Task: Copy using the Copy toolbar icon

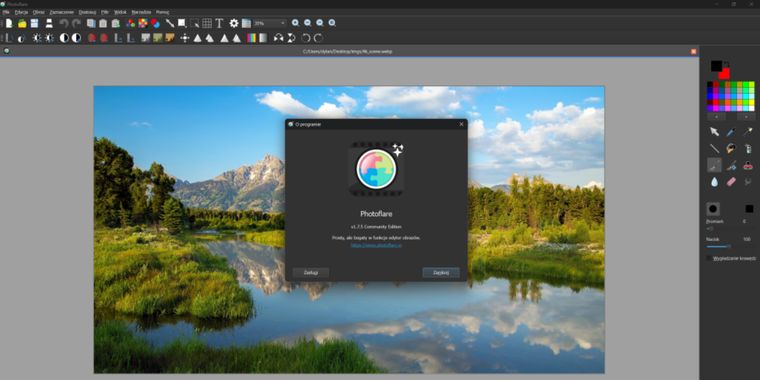Action: pos(91,23)
